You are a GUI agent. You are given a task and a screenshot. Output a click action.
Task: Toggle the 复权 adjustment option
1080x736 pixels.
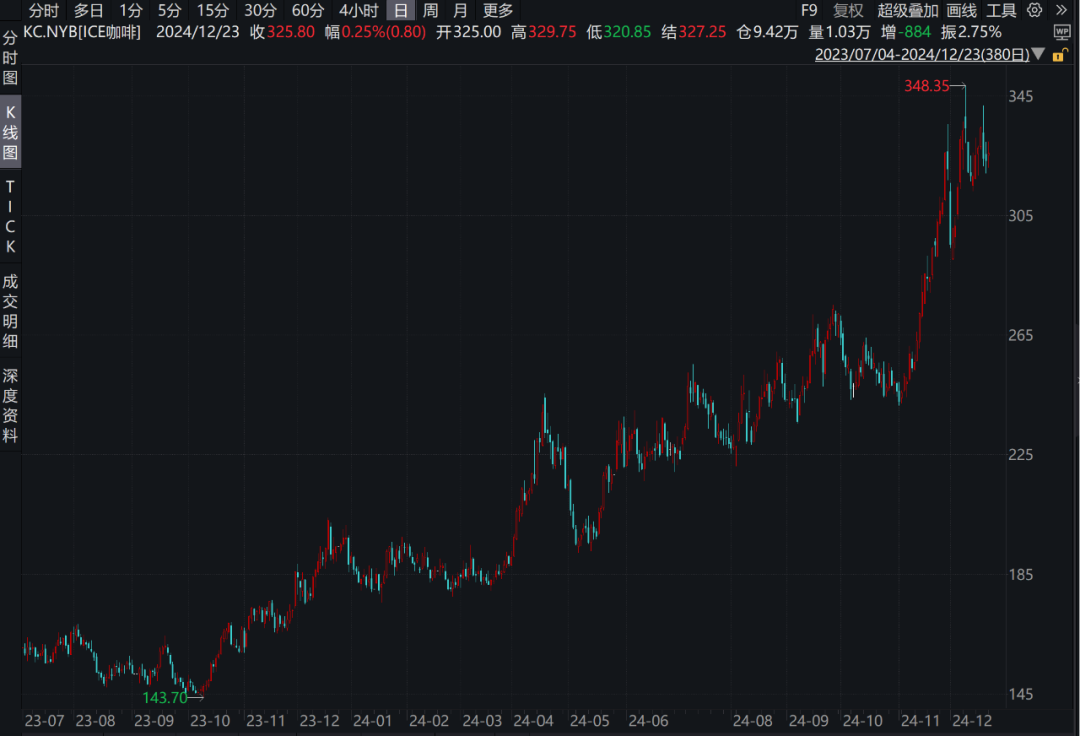point(848,11)
